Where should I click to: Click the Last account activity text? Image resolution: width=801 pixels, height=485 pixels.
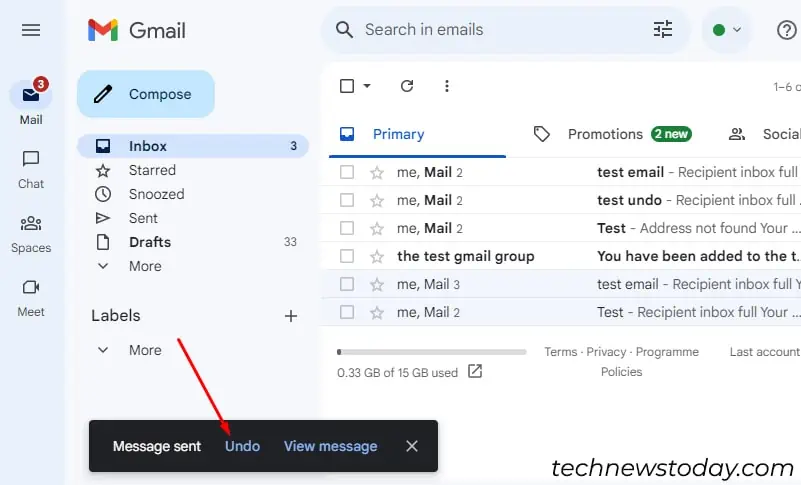(765, 352)
